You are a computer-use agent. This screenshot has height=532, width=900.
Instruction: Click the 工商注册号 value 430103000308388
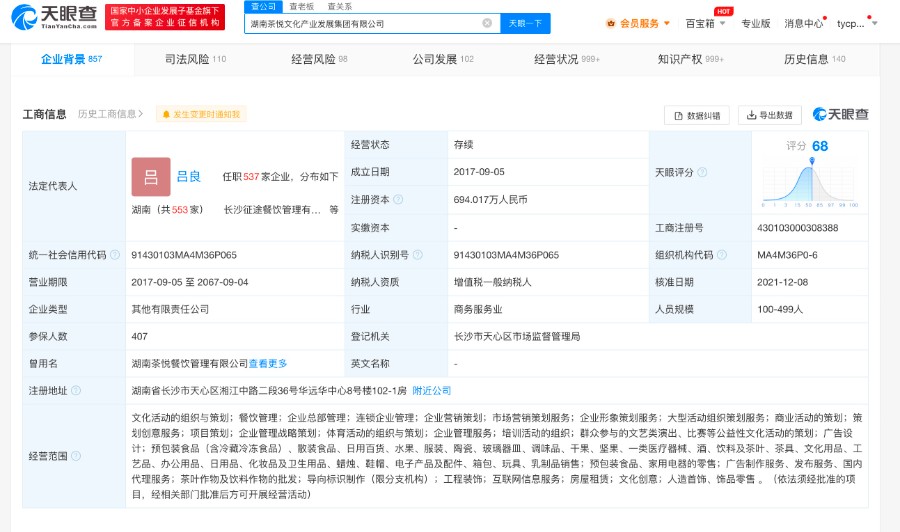(x=797, y=228)
